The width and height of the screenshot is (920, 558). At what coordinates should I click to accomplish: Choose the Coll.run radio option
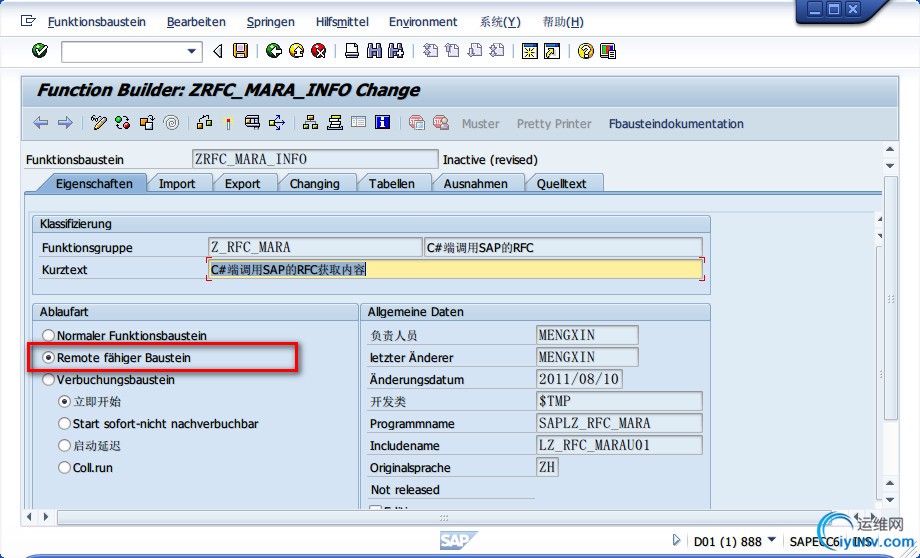[x=65, y=468]
